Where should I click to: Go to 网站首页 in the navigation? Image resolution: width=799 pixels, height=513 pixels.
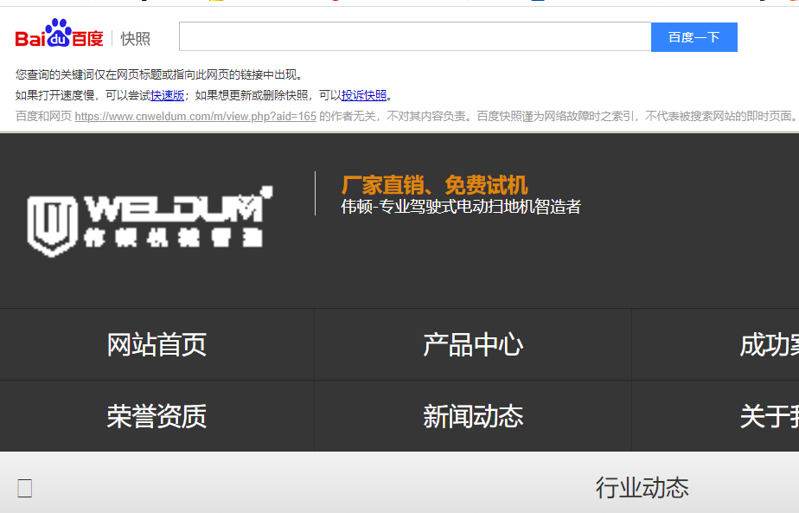coord(157,345)
